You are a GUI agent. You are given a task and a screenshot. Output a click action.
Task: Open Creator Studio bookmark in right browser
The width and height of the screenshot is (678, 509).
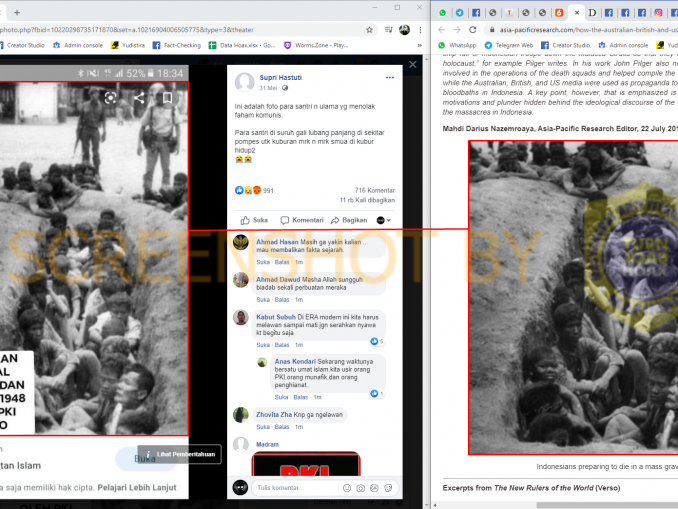click(x=566, y=45)
